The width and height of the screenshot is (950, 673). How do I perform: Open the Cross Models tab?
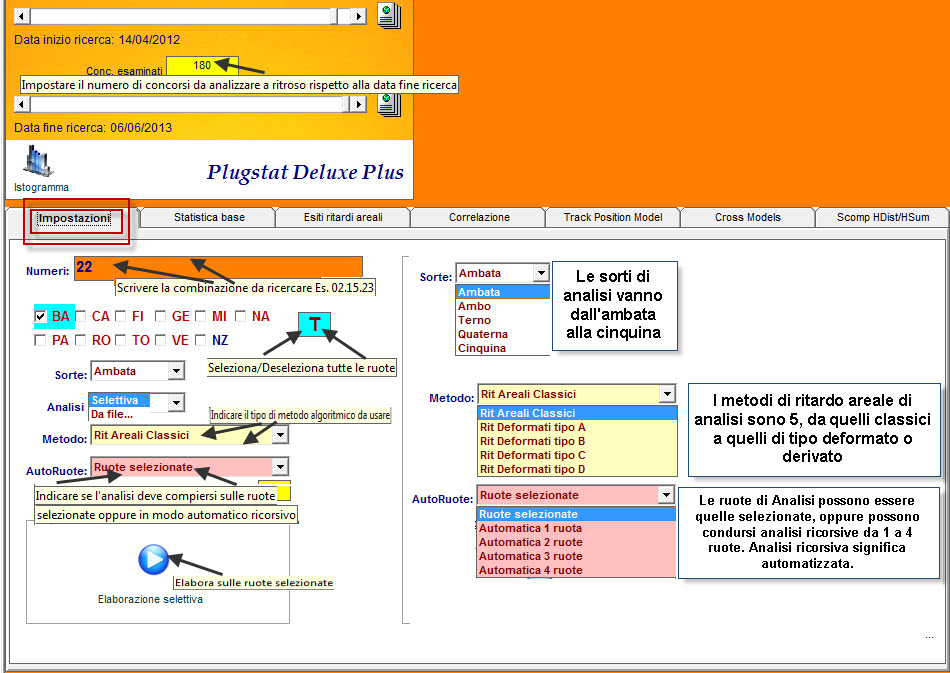pos(748,217)
